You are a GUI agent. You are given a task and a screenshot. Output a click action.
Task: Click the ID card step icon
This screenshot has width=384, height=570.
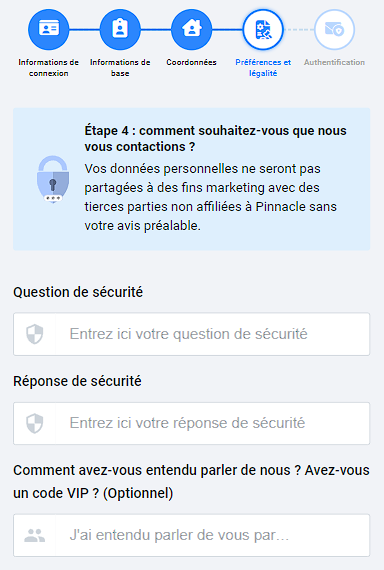(x=49, y=29)
